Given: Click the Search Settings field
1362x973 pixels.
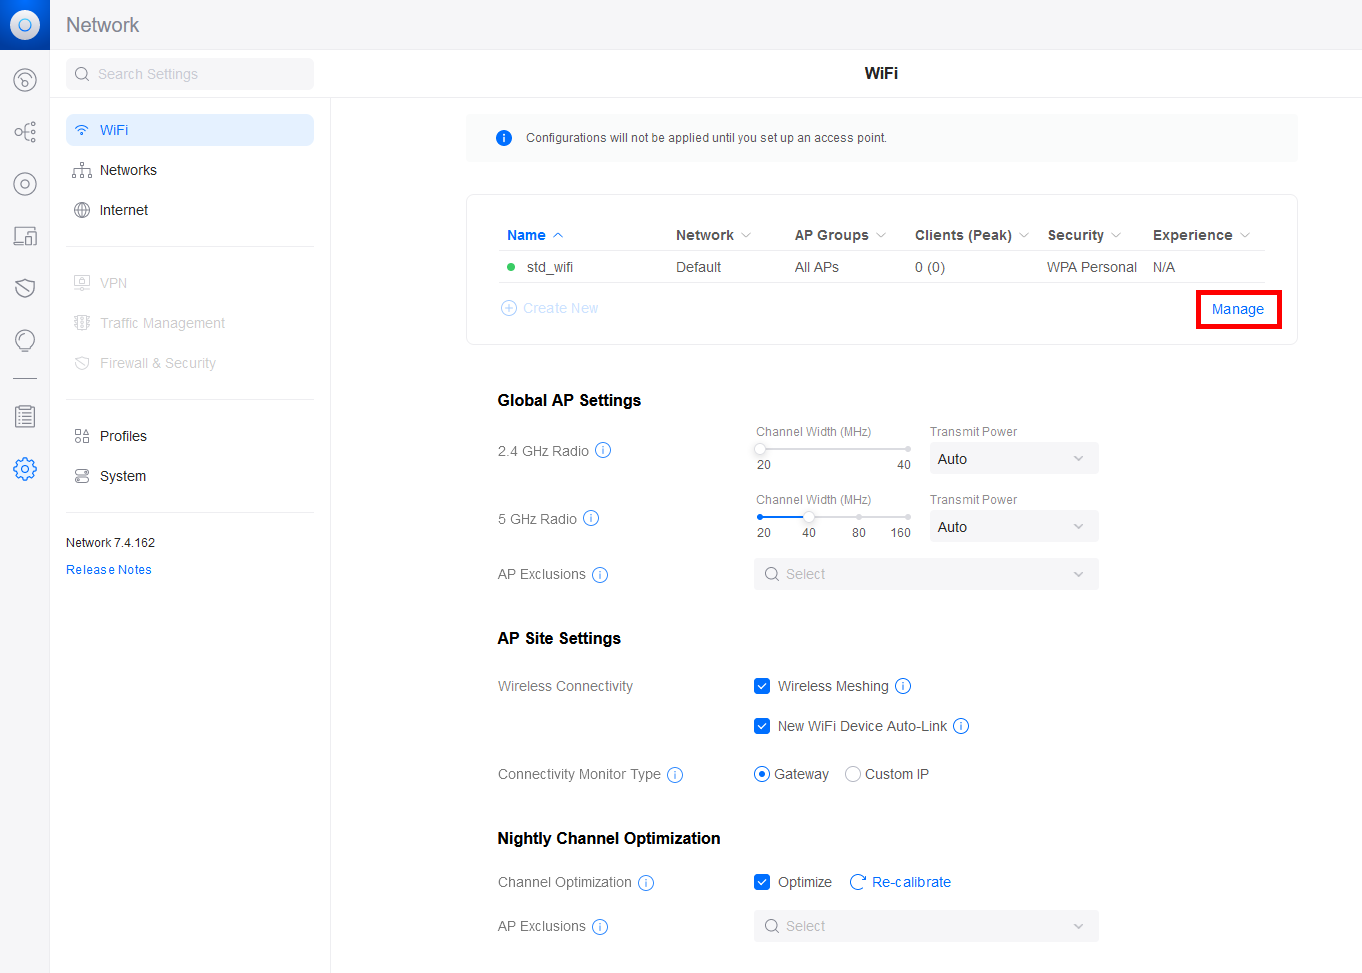Looking at the screenshot, I should (189, 74).
